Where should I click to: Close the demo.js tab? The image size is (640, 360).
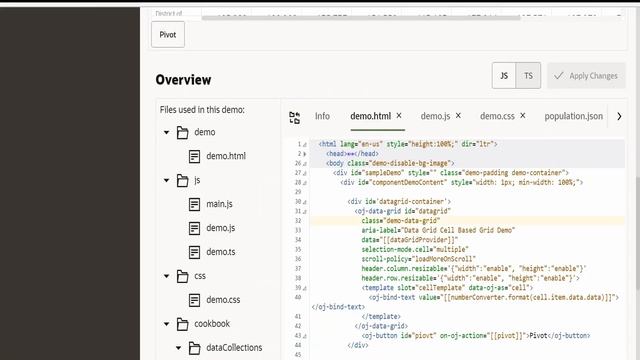pyautogui.click(x=458, y=116)
